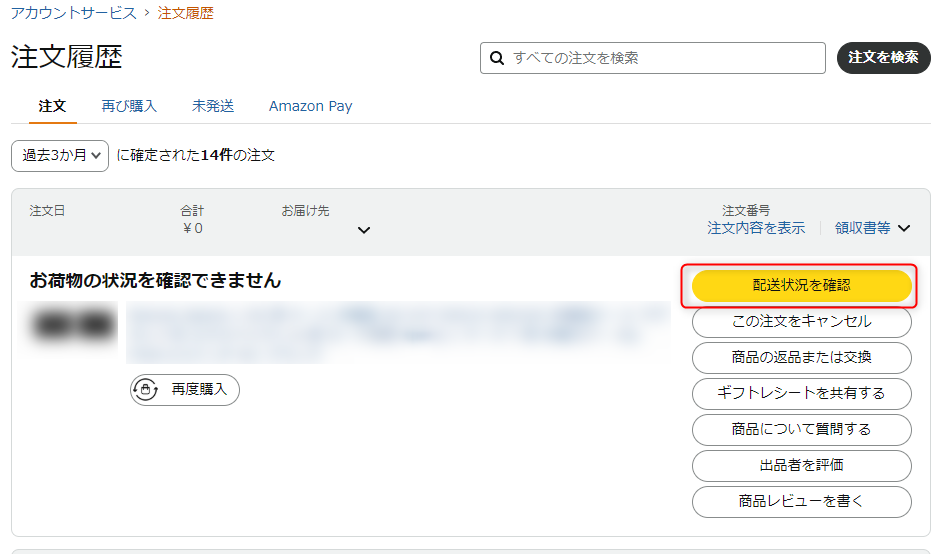
Task: Click the re-purchase cart icon
Action: (x=145, y=389)
